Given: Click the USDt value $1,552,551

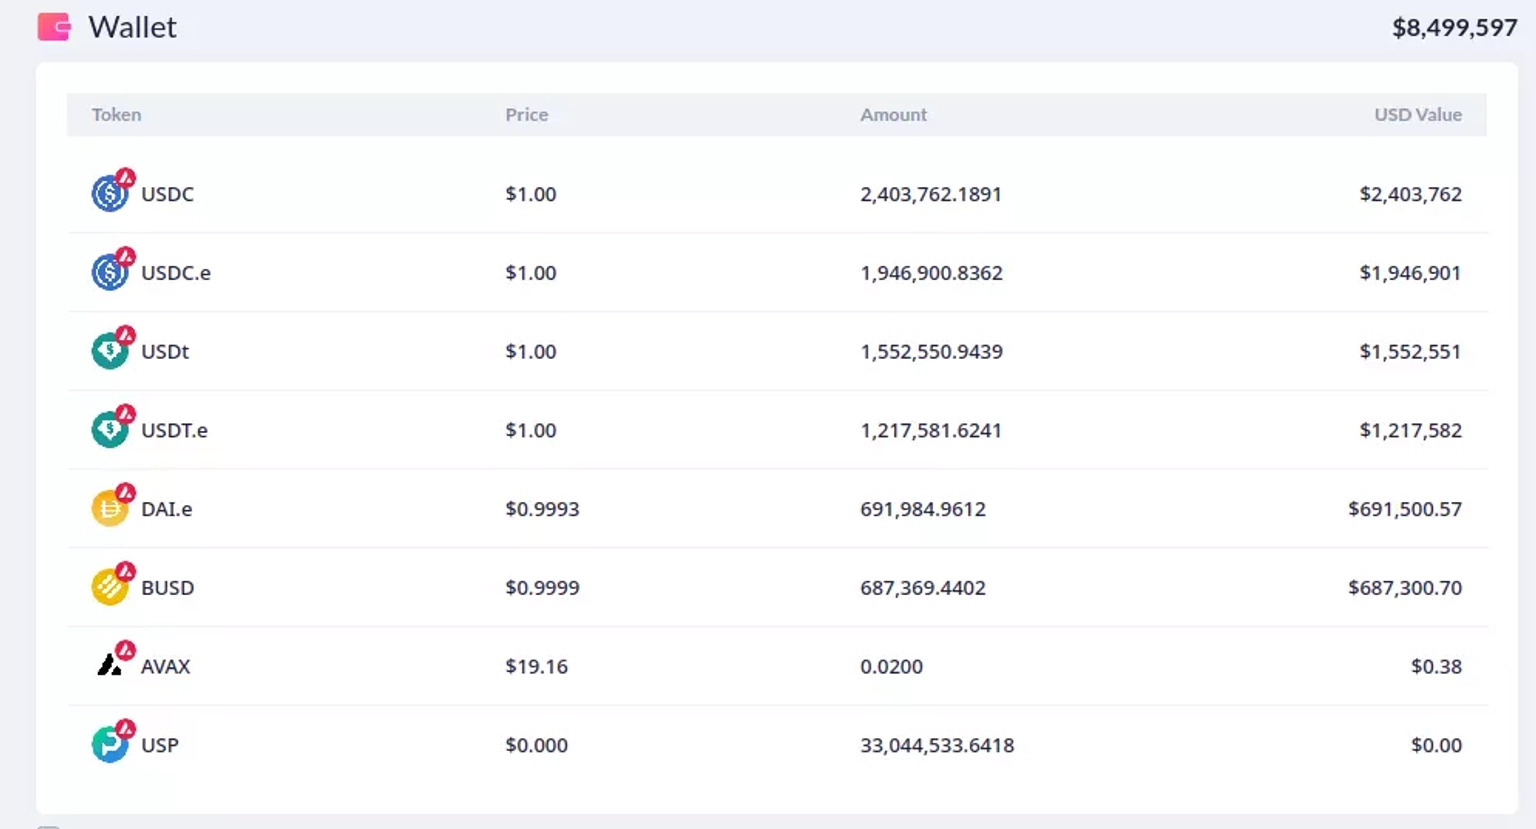Looking at the screenshot, I should point(1410,352).
